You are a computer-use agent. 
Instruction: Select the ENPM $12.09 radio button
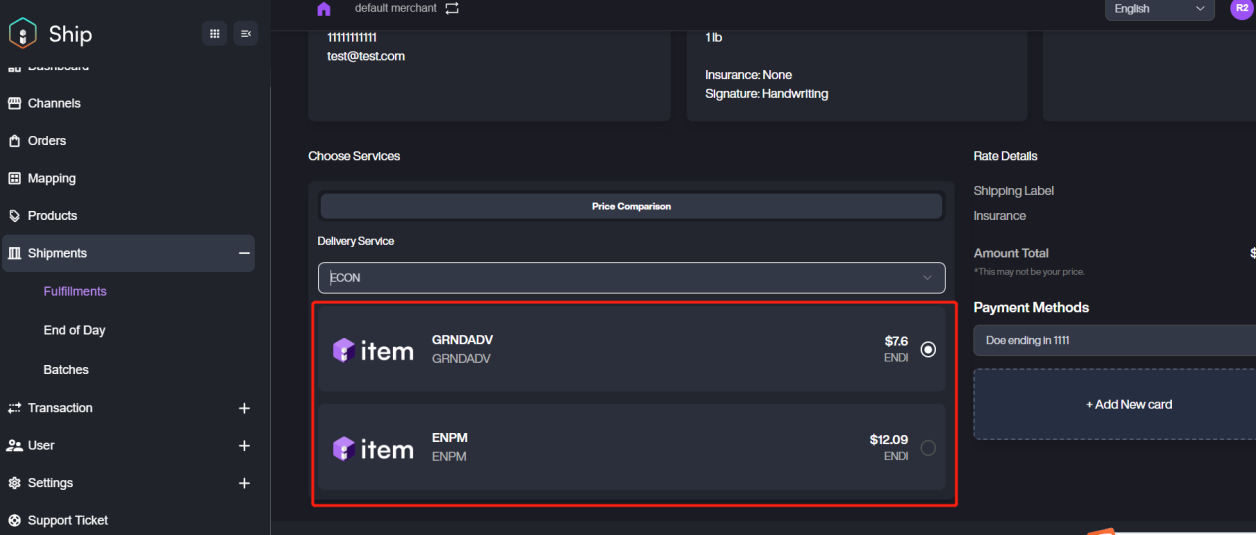pyautogui.click(x=928, y=448)
